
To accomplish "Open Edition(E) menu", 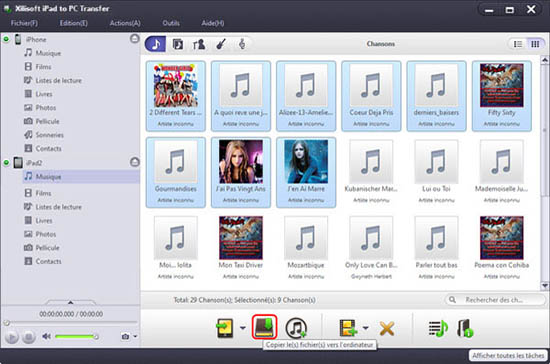I will point(73,23).
